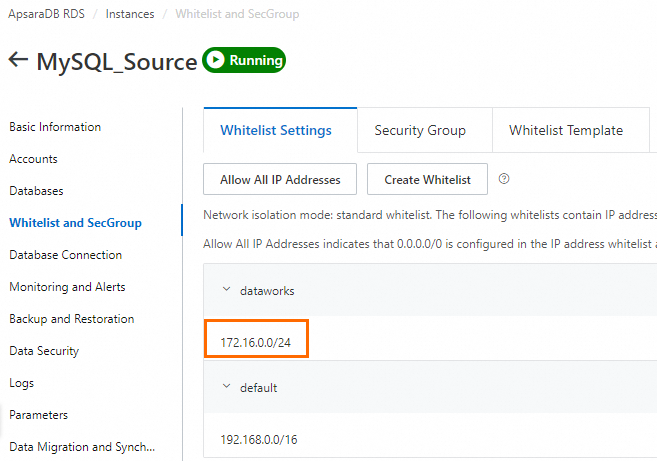The width and height of the screenshot is (657, 461).
Task: Click the Instances breadcrumb link
Action: (130, 15)
